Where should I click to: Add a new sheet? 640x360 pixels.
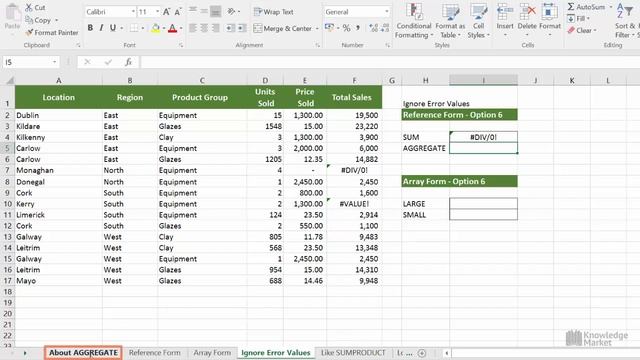click(422, 353)
